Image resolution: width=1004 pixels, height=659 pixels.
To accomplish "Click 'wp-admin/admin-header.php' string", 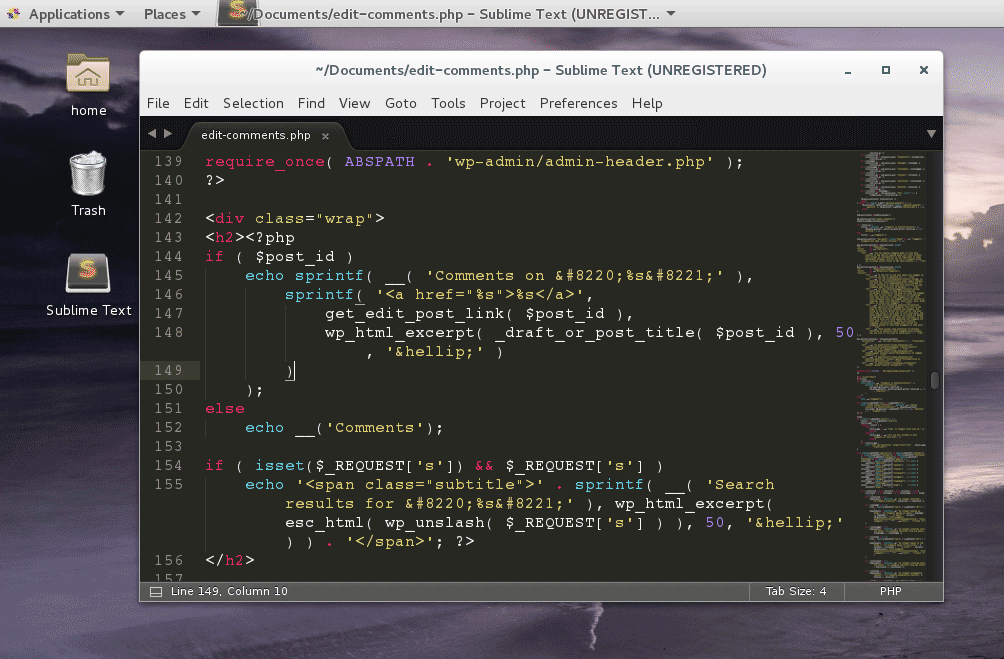I will pos(579,161).
